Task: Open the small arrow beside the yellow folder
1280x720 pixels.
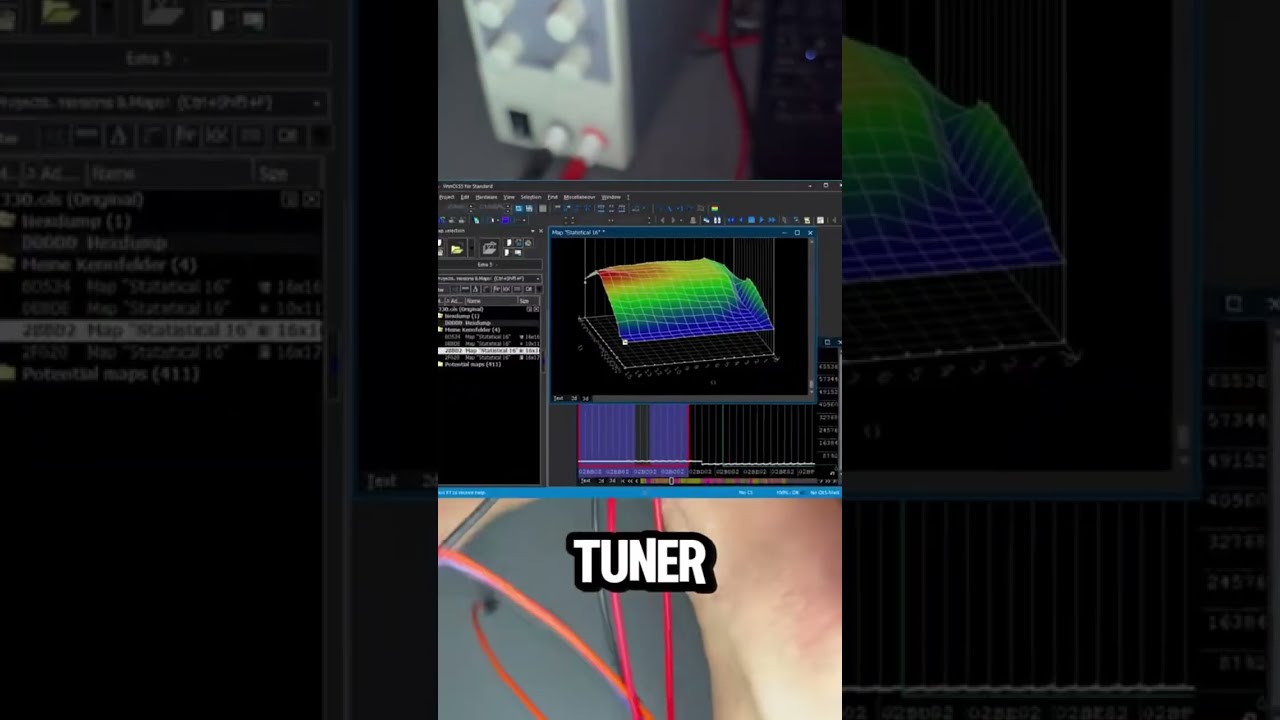Action: coord(471,248)
